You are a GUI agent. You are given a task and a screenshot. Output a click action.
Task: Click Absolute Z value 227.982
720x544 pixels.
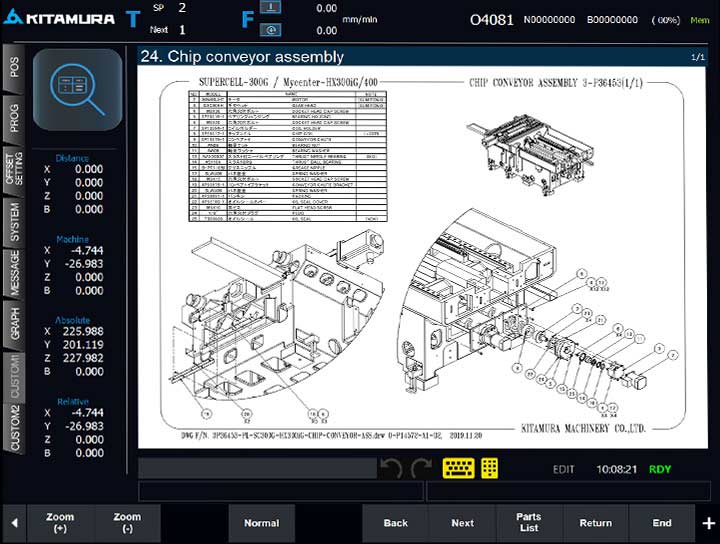83,358
